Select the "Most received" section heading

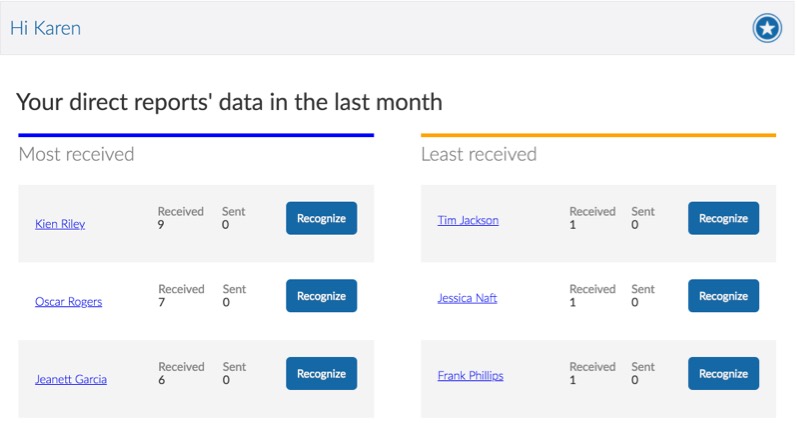76,154
